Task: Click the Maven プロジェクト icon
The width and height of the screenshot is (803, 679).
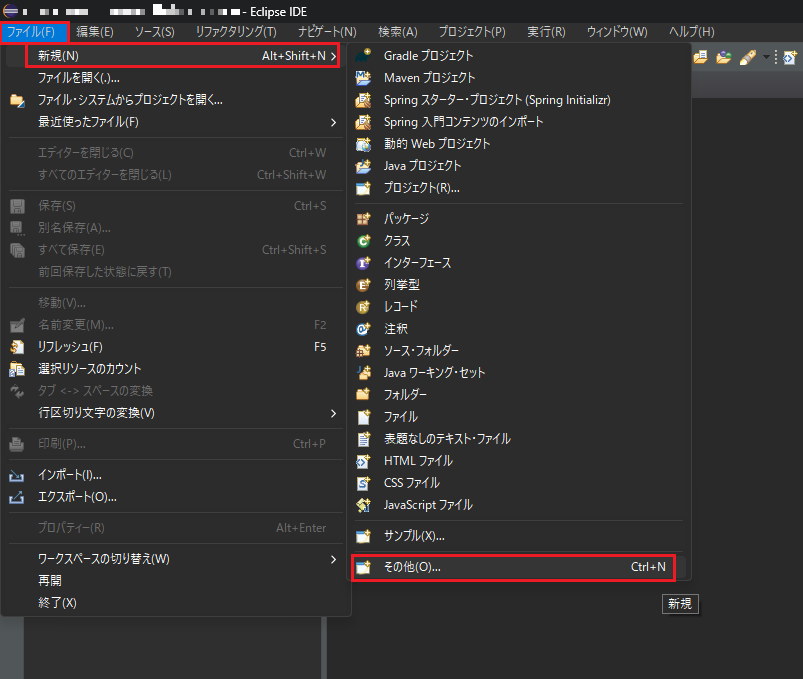Action: pos(363,77)
